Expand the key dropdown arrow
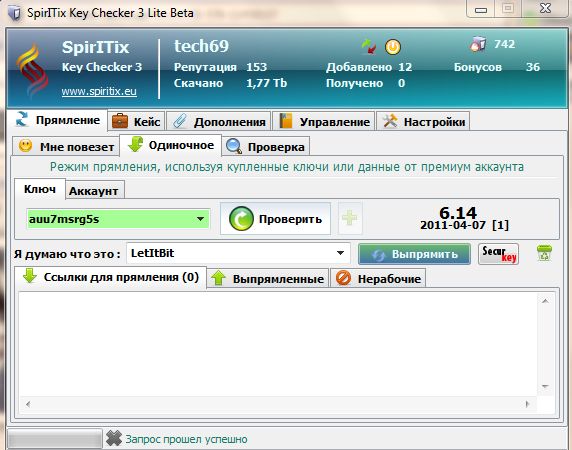This screenshot has height=450, width=572. 200,219
